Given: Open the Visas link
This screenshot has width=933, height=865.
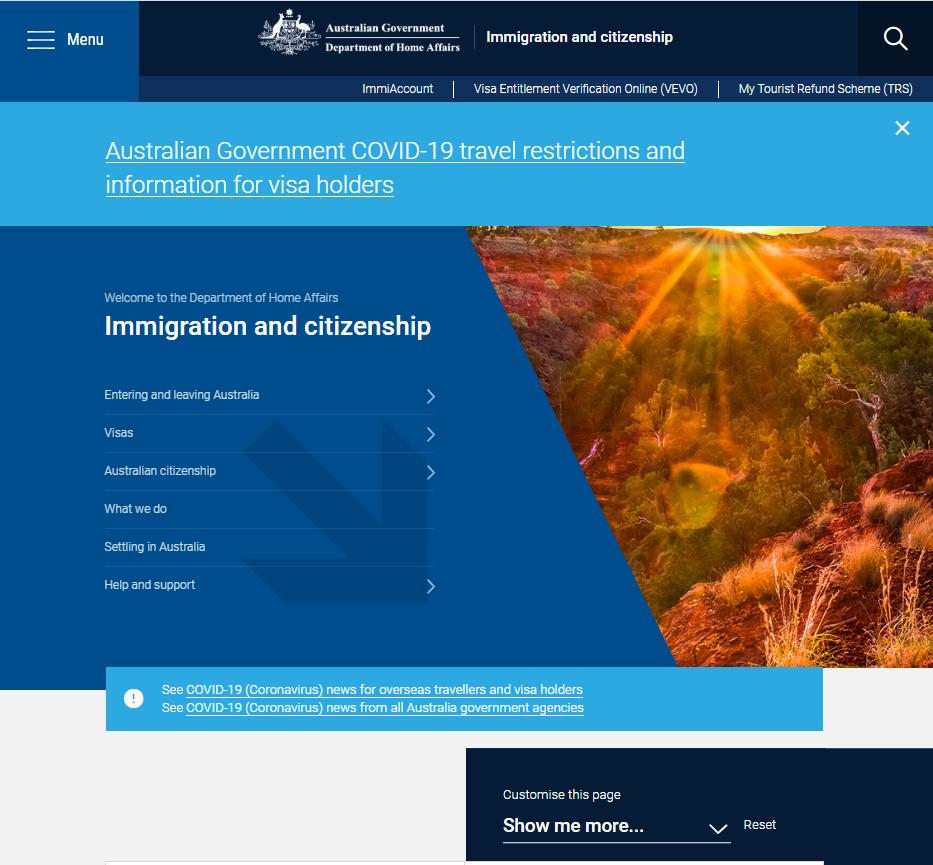Looking at the screenshot, I should point(118,432).
